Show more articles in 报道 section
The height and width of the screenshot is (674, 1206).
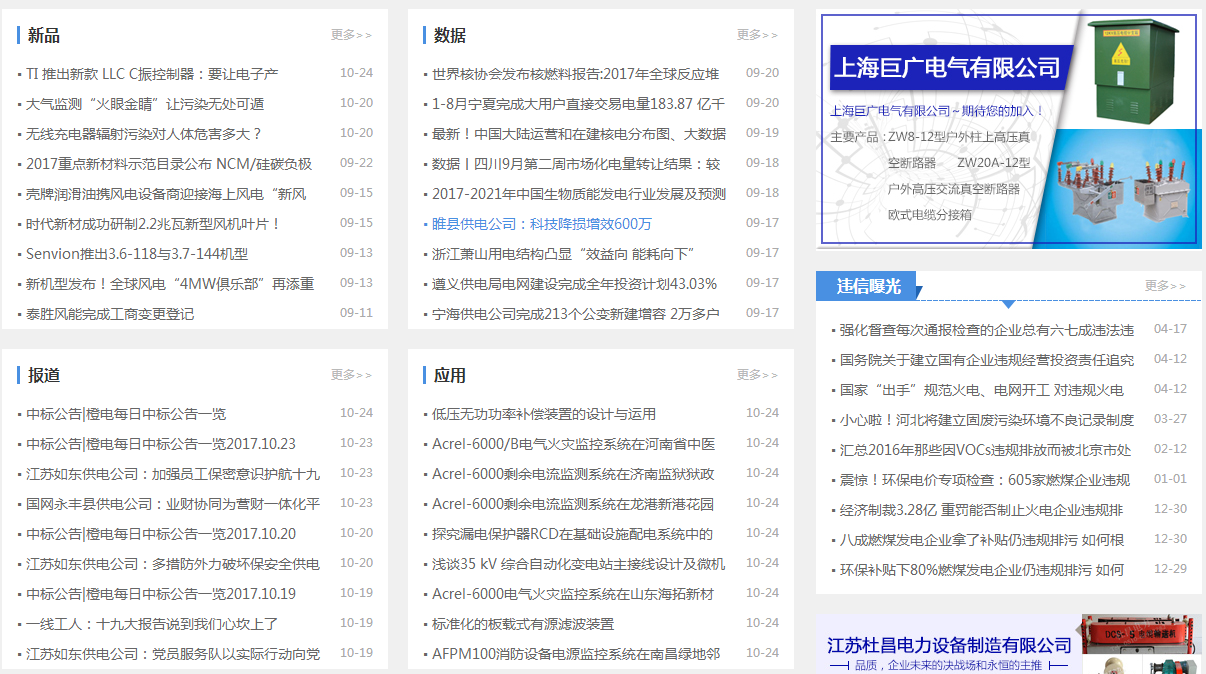pos(351,375)
